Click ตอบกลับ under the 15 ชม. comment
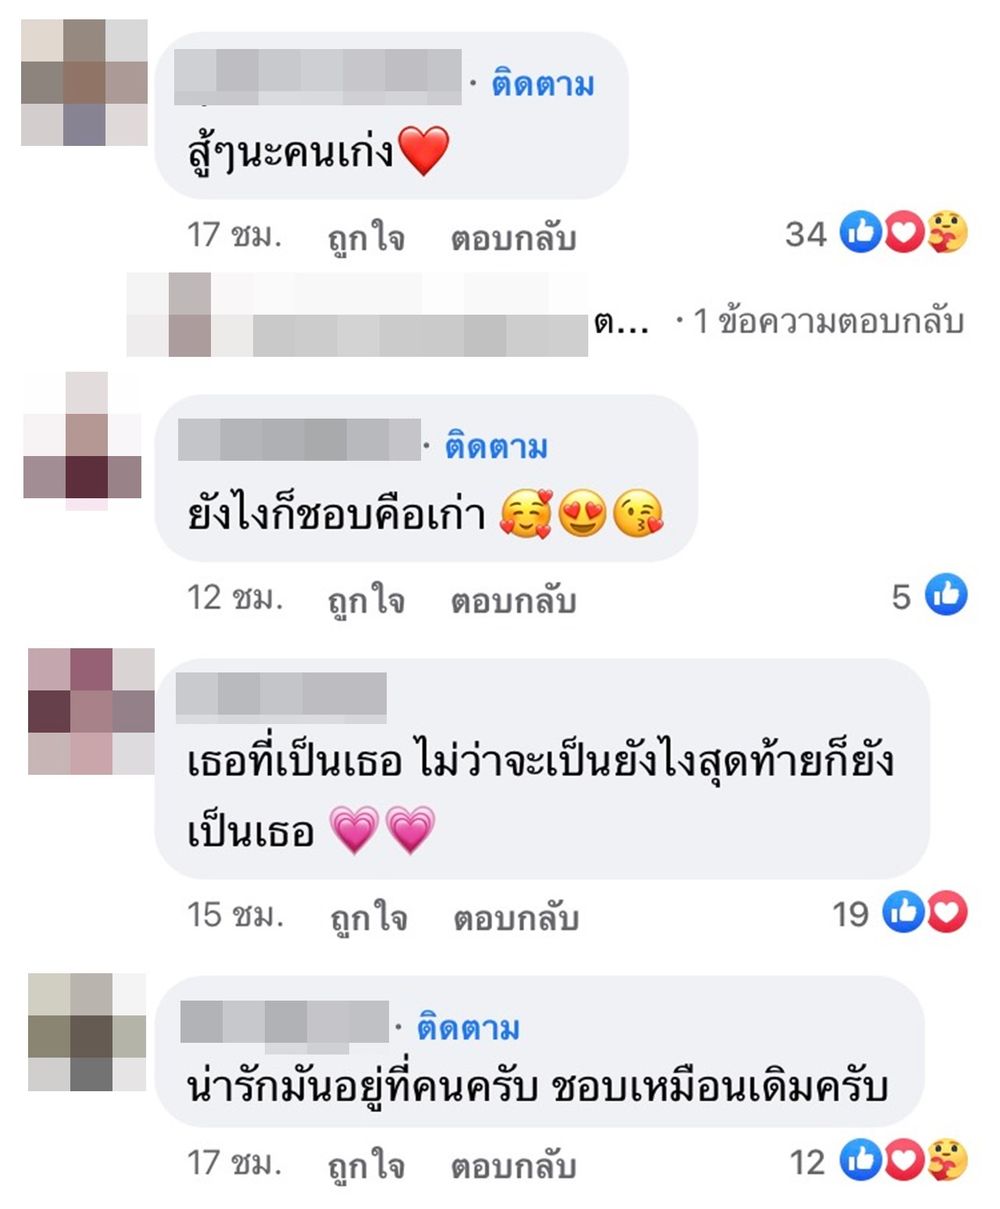 point(516,917)
